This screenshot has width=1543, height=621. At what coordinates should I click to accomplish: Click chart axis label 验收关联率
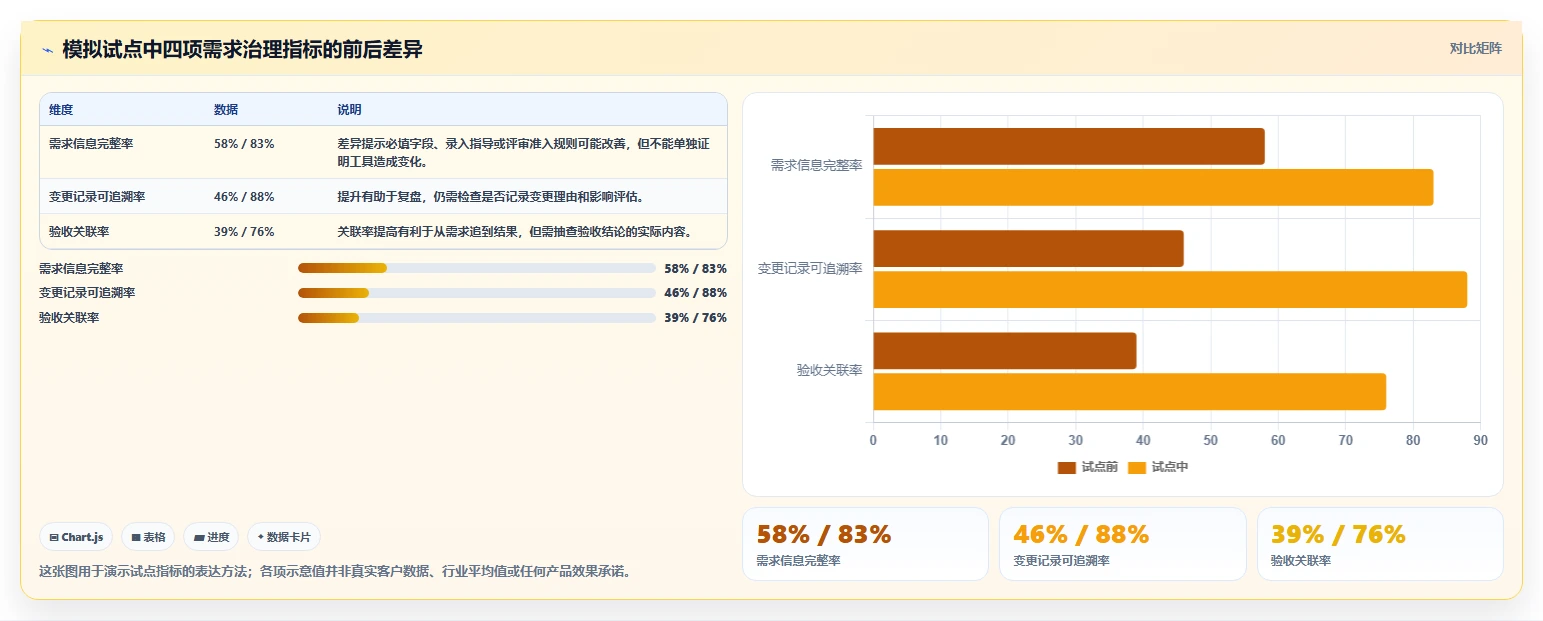point(830,370)
